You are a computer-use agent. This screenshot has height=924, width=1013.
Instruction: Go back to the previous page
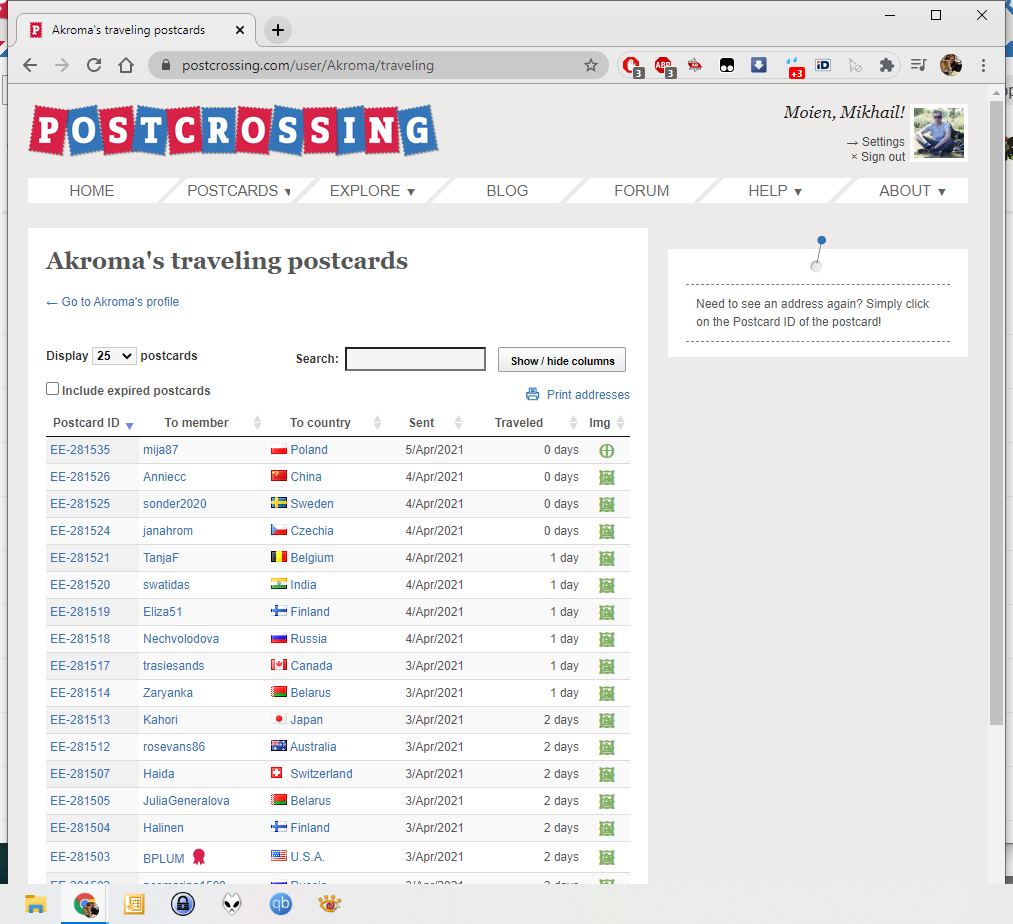point(30,65)
